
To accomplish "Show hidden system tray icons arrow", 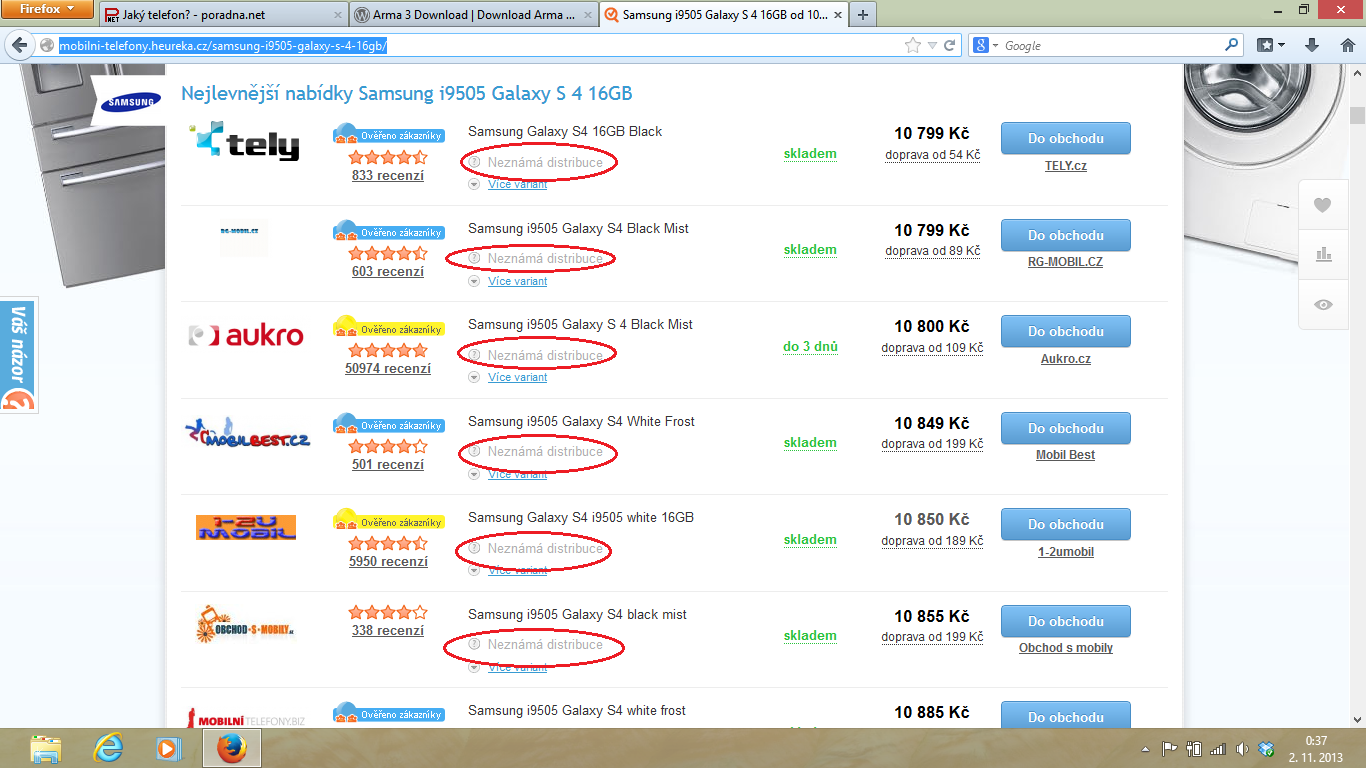I will click(x=1146, y=748).
